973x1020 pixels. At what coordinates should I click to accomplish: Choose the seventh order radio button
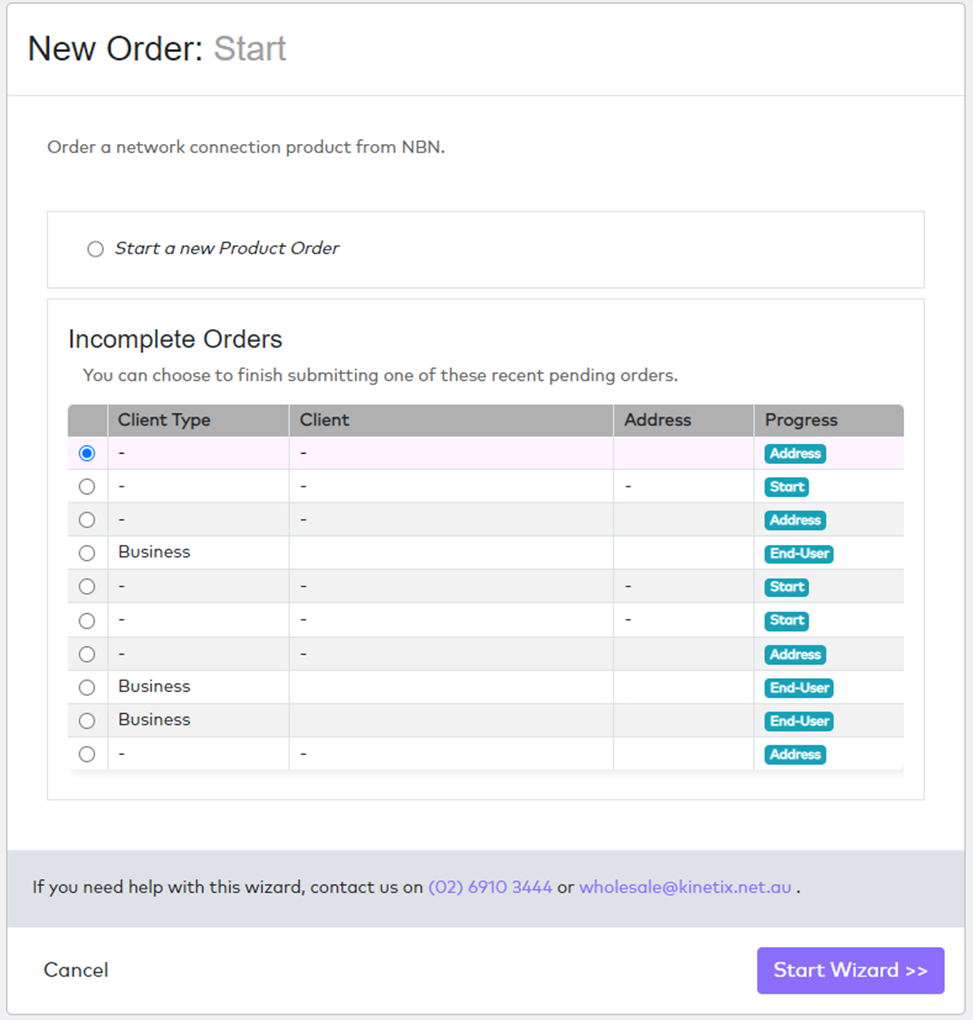[x=87, y=654]
